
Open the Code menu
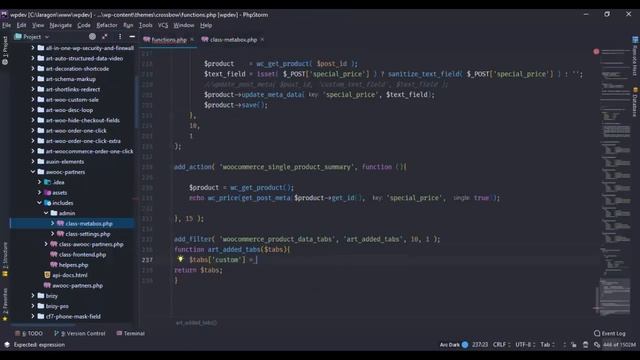pos(84,25)
